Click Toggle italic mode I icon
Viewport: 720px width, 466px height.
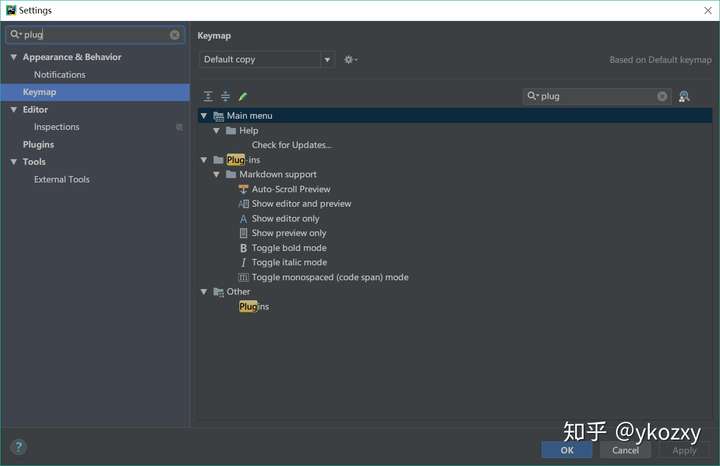(243, 263)
